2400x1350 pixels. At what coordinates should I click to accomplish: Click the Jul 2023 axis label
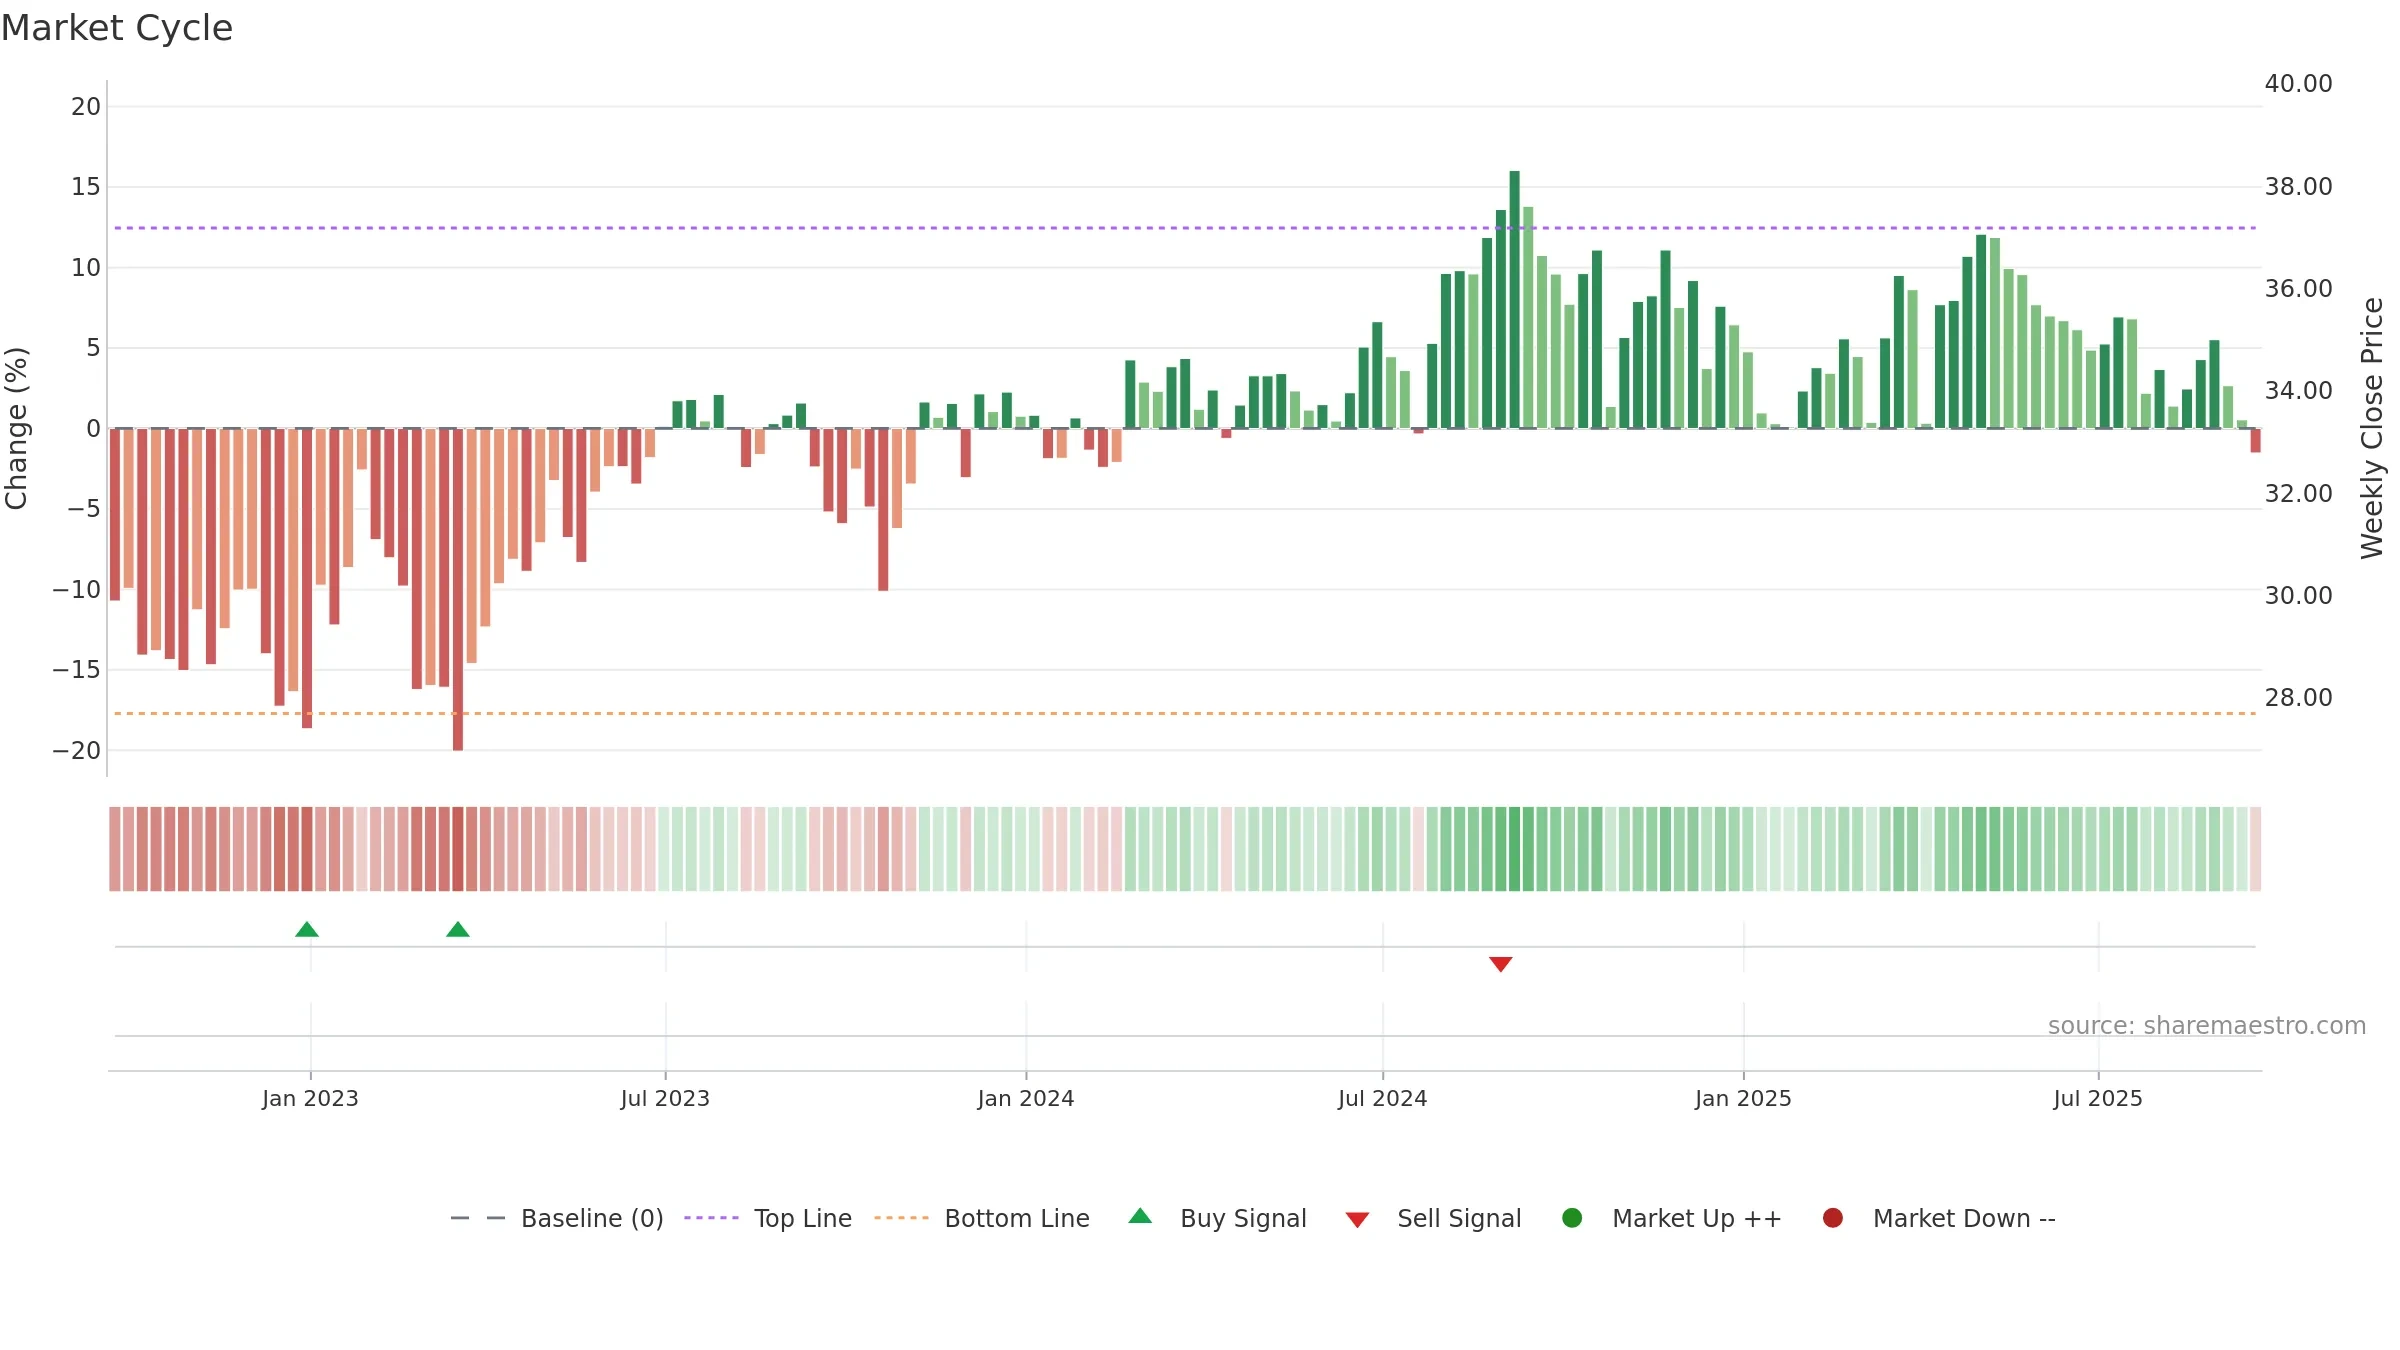coord(665,1098)
